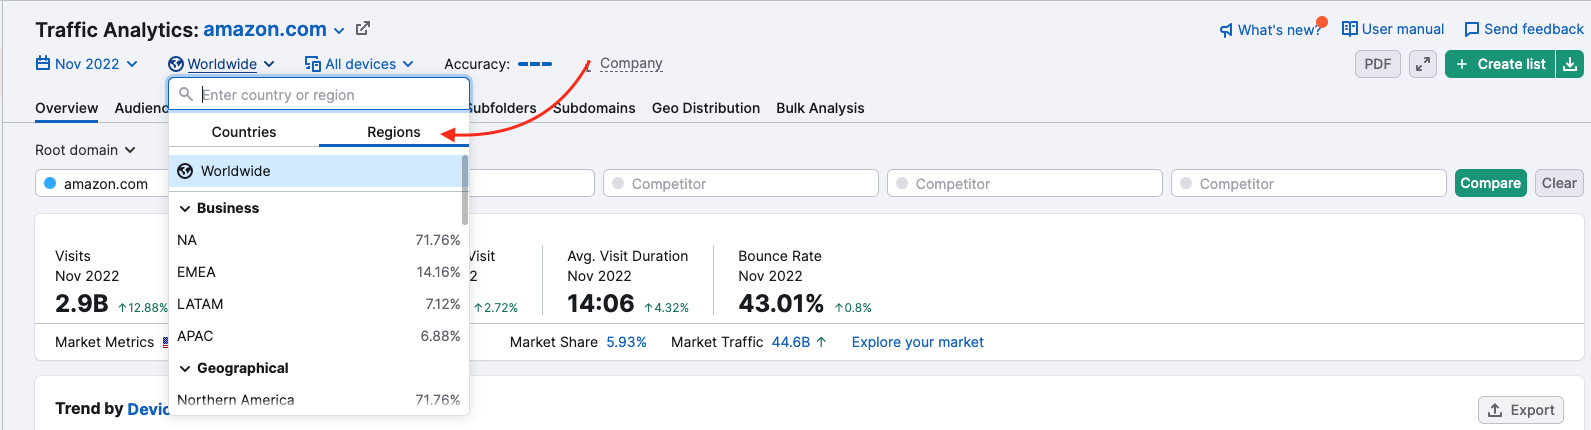Open the User manual book icon

pyautogui.click(x=1350, y=29)
